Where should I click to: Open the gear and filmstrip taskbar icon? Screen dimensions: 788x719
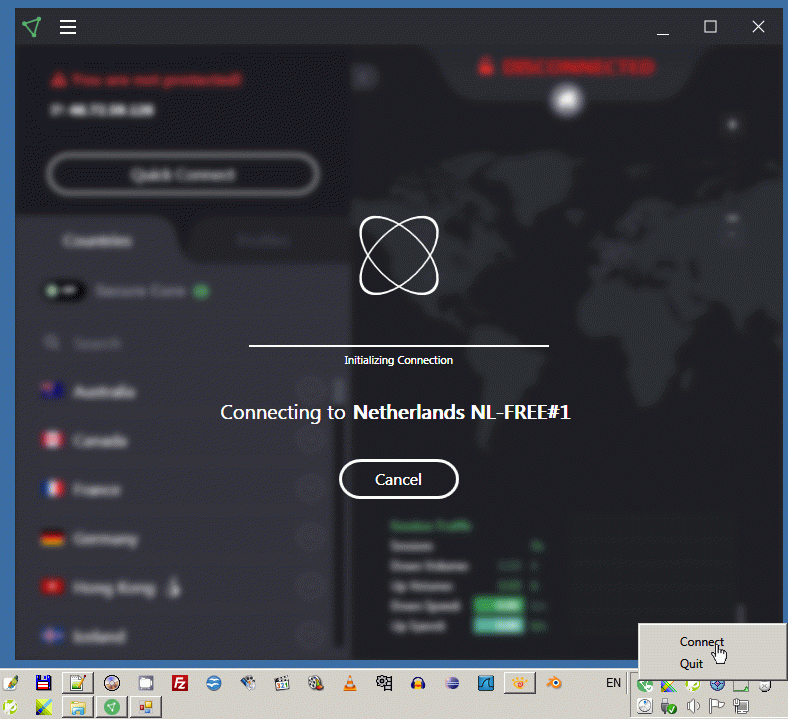(x=384, y=683)
